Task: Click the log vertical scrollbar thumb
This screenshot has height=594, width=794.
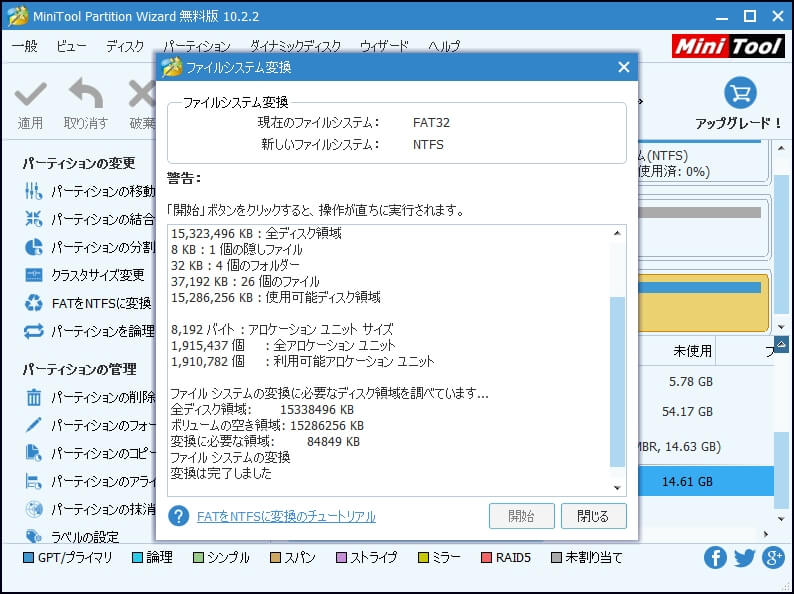Action: 617,381
